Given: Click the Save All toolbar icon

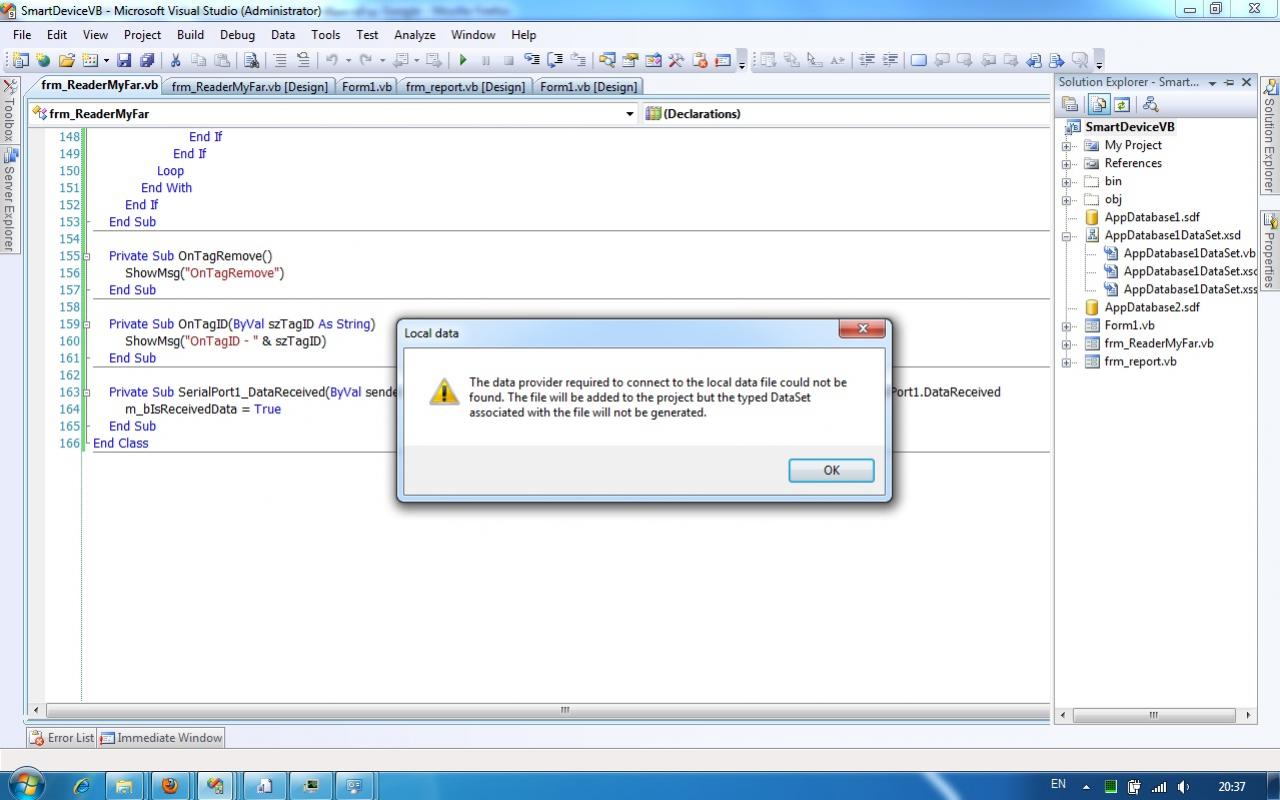Looking at the screenshot, I should tap(147, 60).
